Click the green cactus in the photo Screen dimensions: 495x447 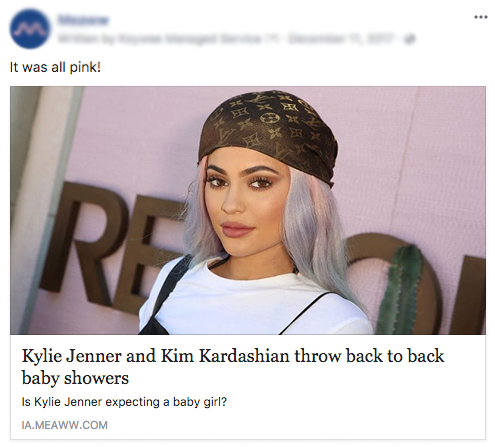401,290
